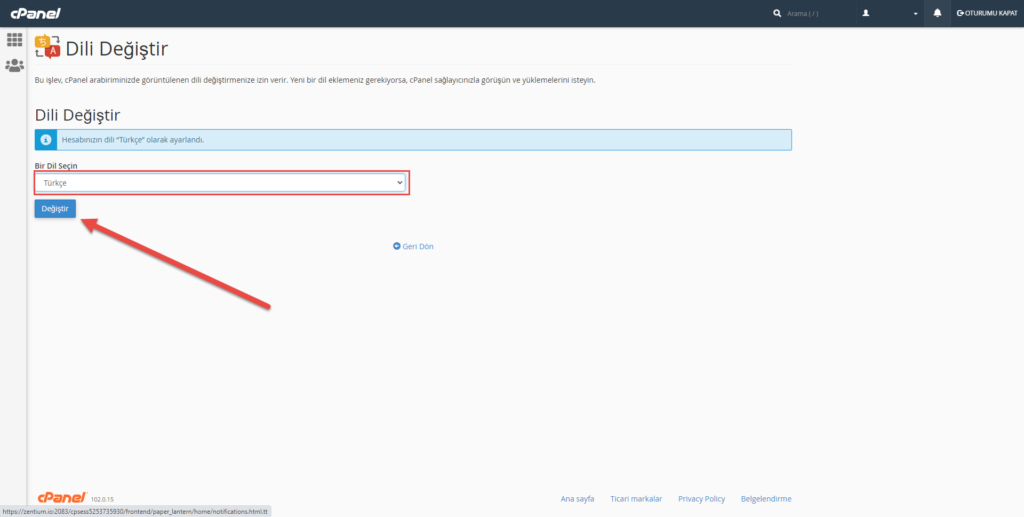Follow the Geri Dön link text
Viewport: 1024px width, 517px height.
click(x=418, y=246)
